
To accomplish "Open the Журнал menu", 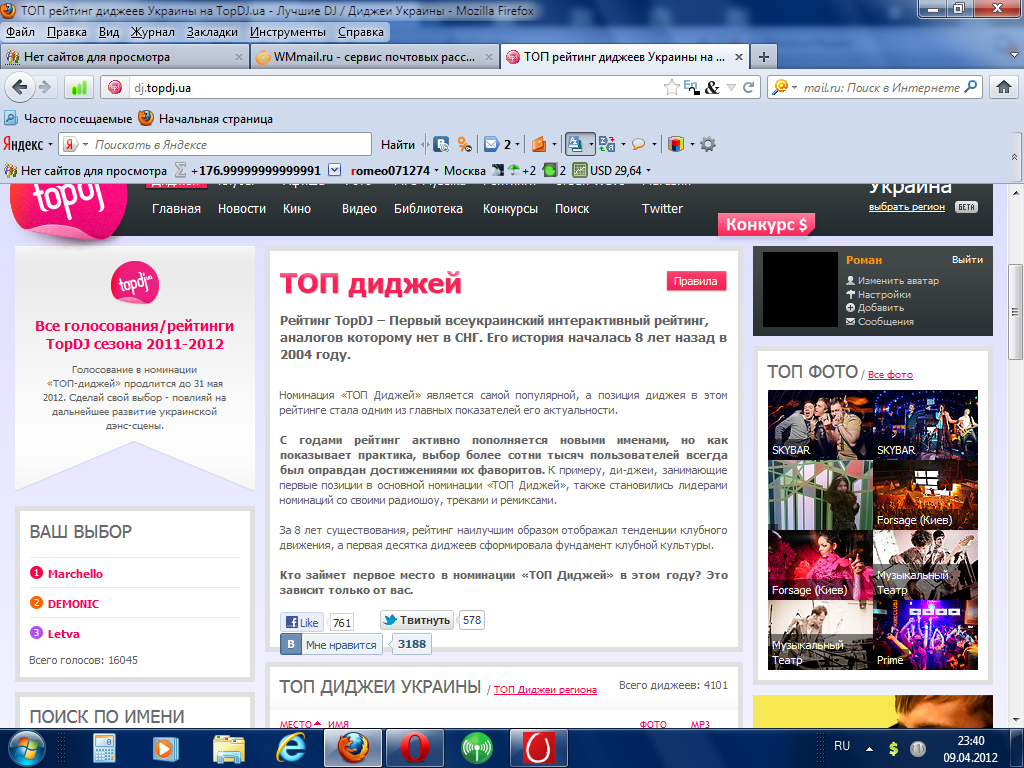I will (152, 32).
